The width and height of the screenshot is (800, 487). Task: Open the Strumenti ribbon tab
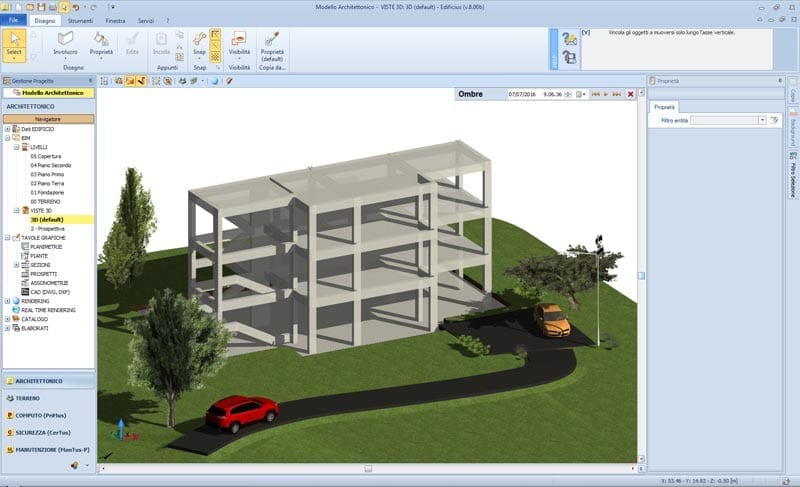pos(80,20)
